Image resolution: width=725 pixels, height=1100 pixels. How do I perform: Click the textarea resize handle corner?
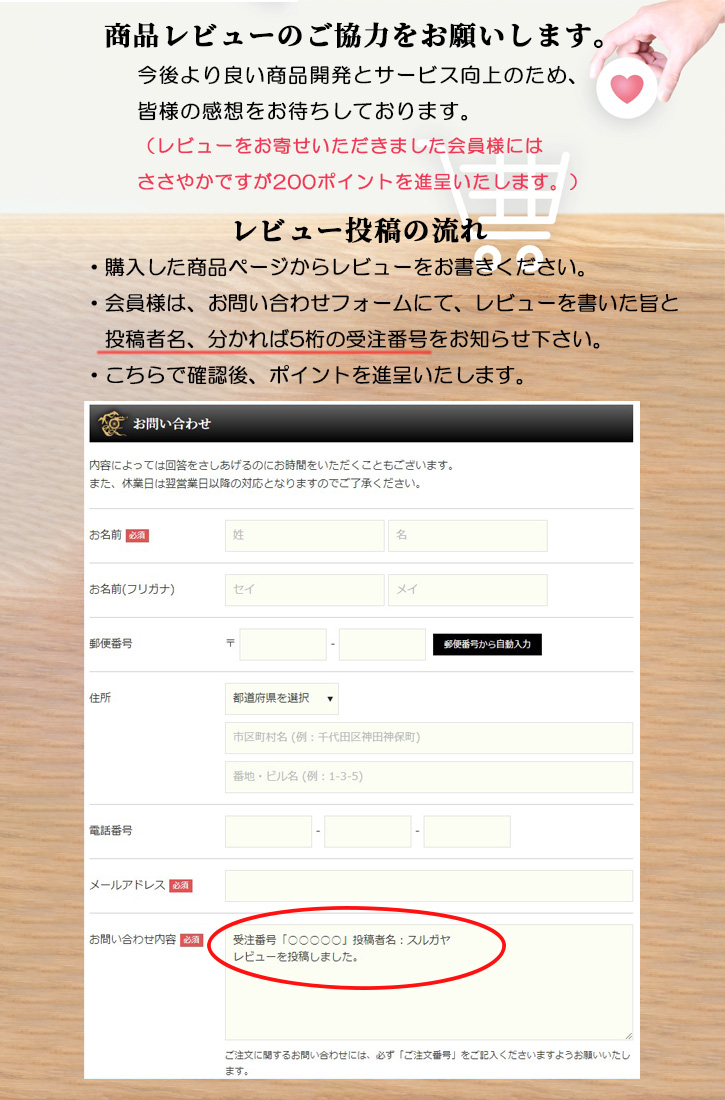click(x=628, y=1035)
